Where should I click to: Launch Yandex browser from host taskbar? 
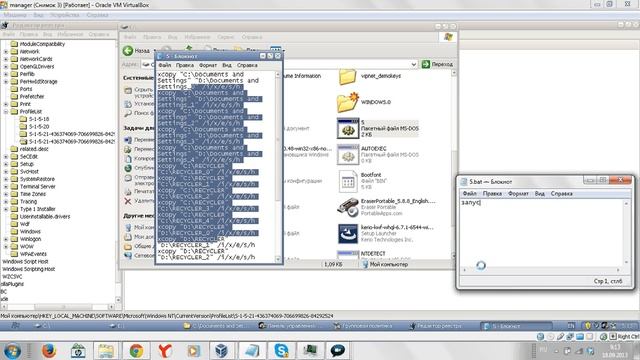click(x=165, y=351)
